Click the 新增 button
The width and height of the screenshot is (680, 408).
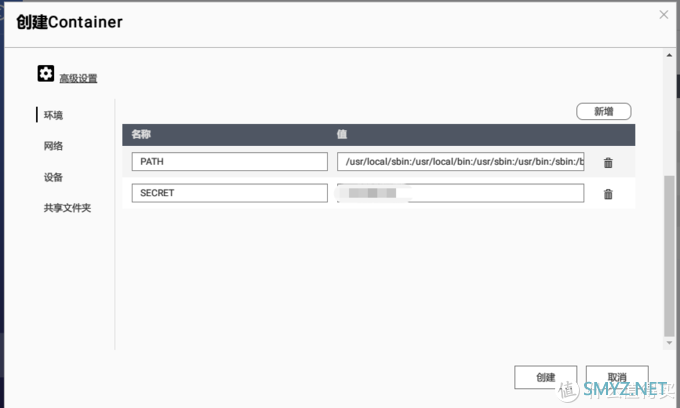604,111
